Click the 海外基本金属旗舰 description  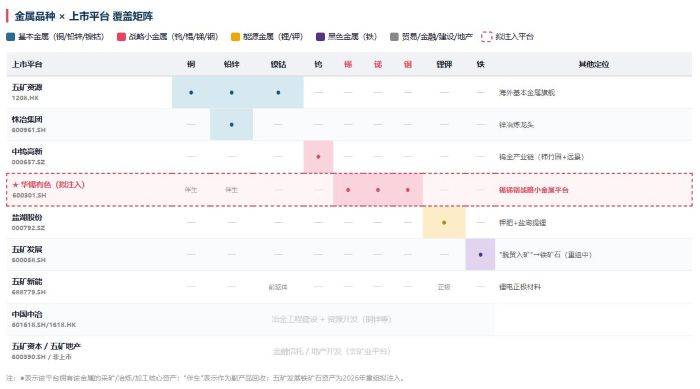[x=527, y=92]
